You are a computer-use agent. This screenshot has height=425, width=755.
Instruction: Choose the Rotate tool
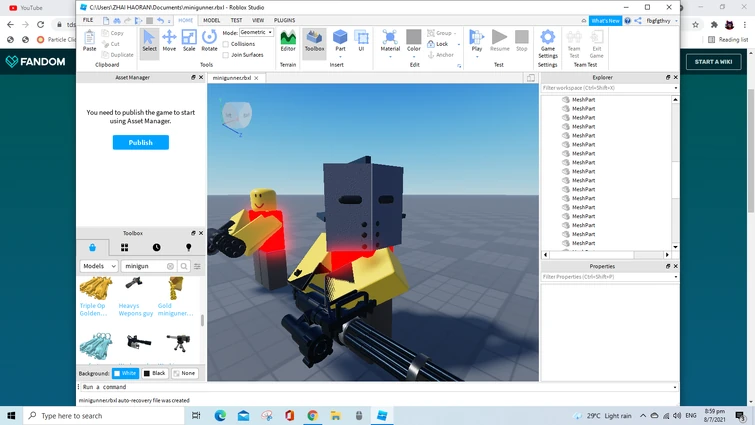[x=209, y=40]
